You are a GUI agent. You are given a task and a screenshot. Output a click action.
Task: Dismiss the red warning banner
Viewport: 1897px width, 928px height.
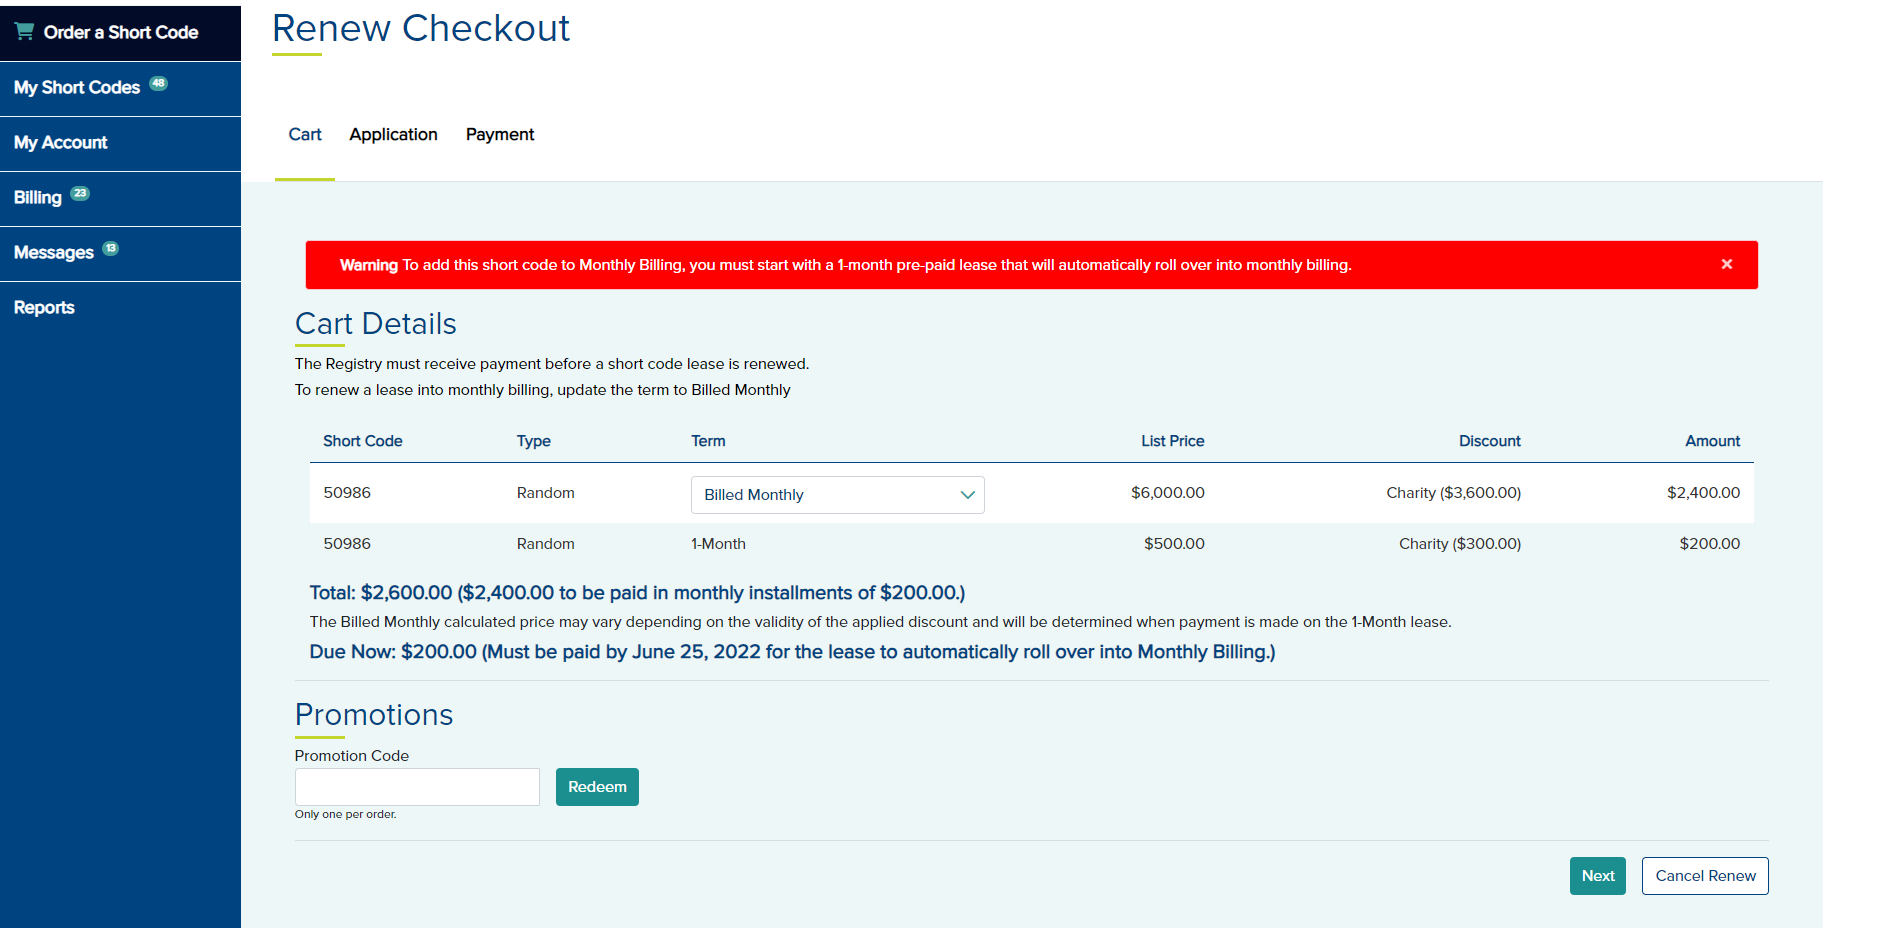click(1726, 264)
